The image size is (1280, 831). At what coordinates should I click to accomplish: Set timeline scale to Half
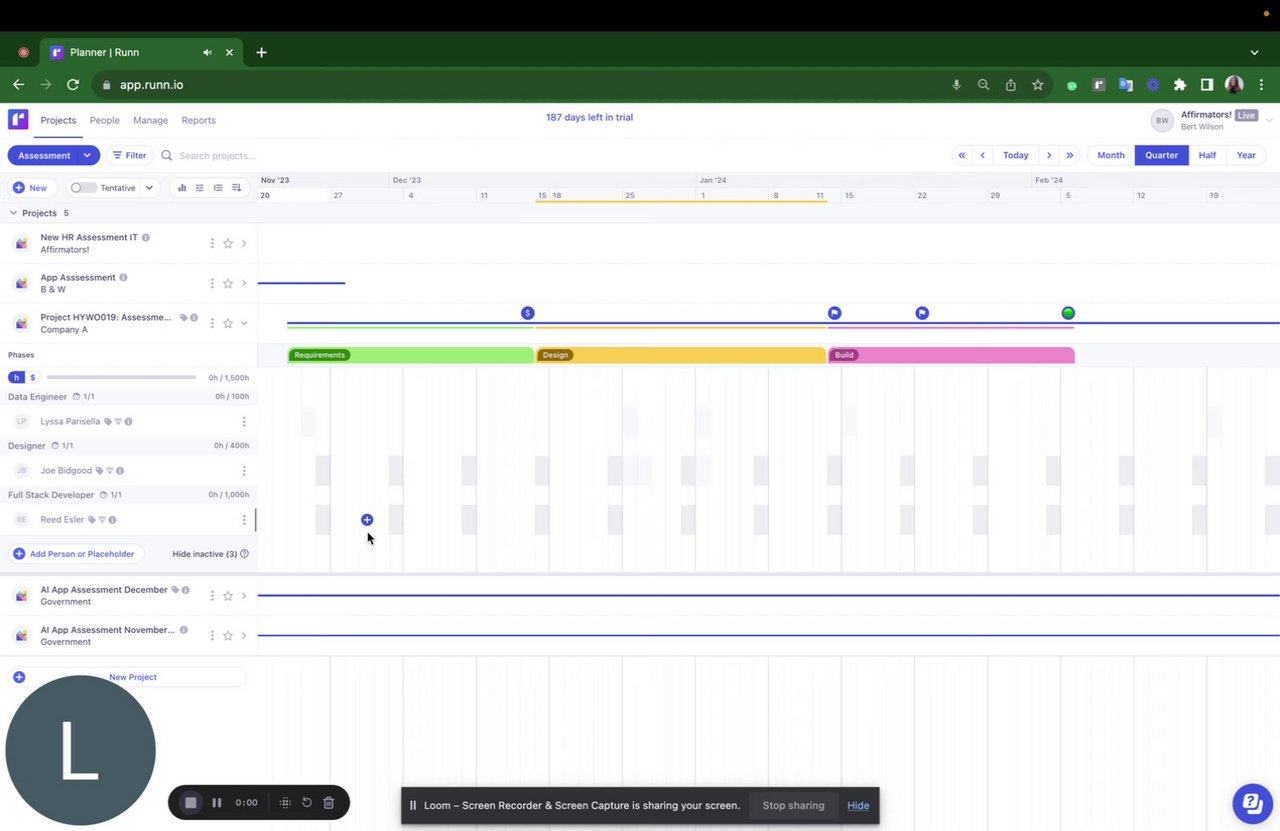click(x=1207, y=155)
